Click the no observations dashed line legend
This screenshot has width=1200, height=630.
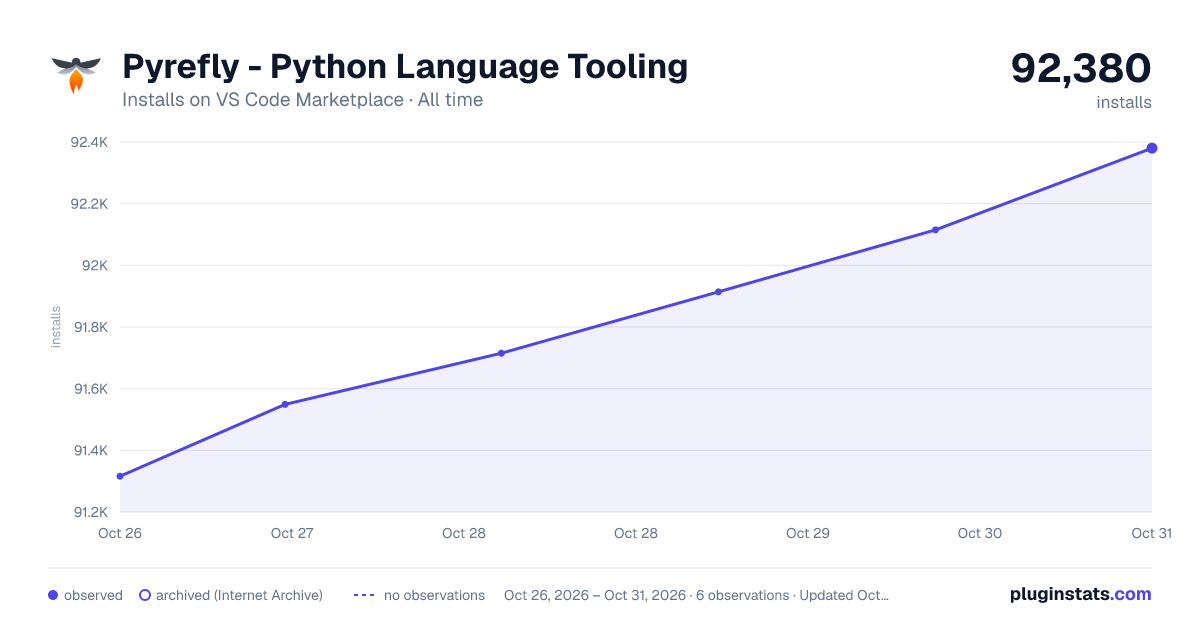click(364, 595)
